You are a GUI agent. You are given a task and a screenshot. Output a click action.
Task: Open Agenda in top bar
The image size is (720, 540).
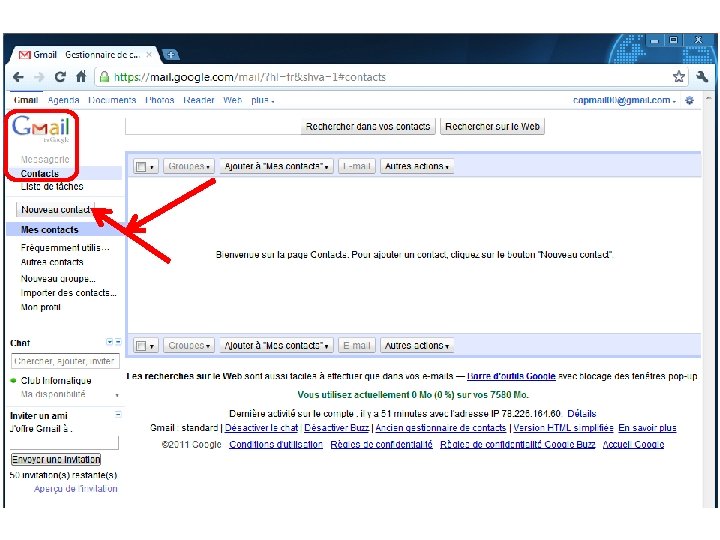(63, 100)
